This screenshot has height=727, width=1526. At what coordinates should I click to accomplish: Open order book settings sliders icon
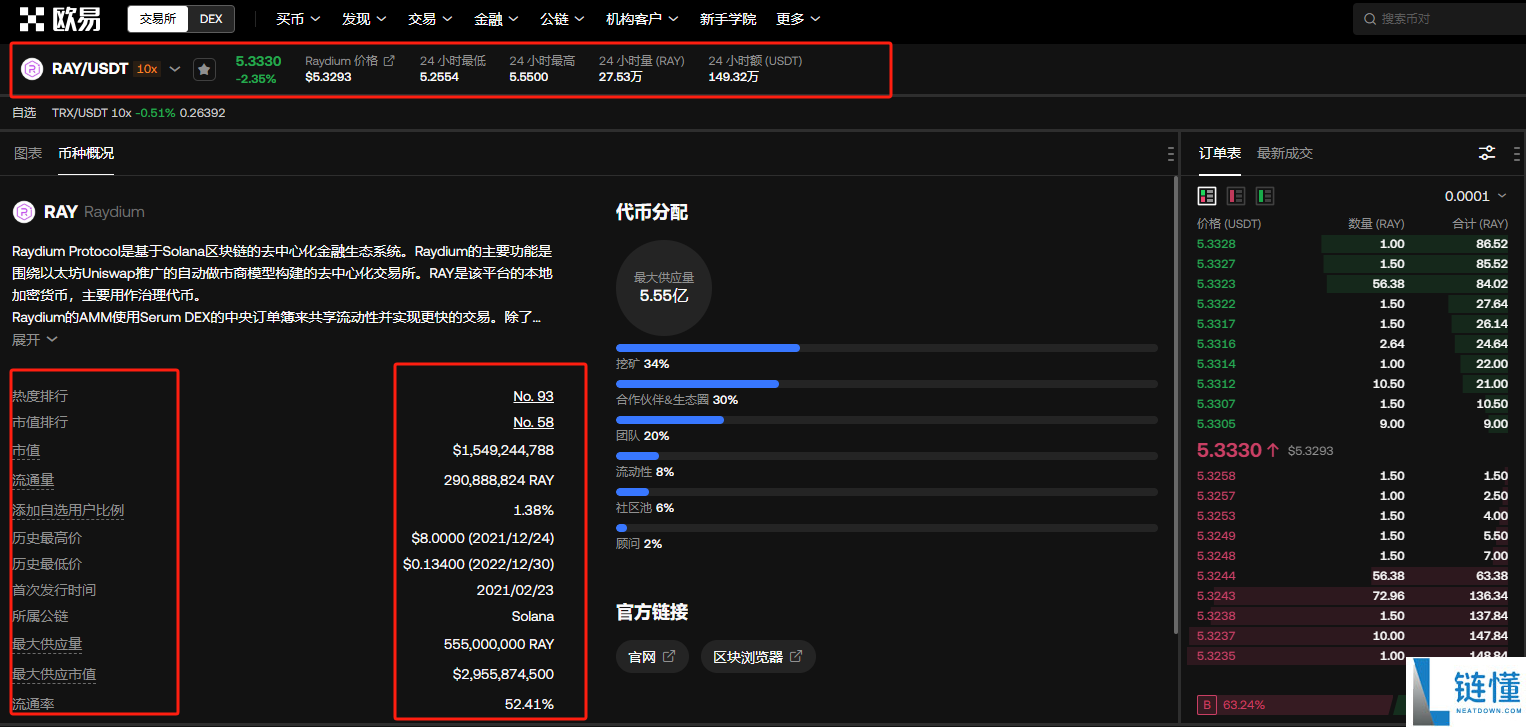1487,153
